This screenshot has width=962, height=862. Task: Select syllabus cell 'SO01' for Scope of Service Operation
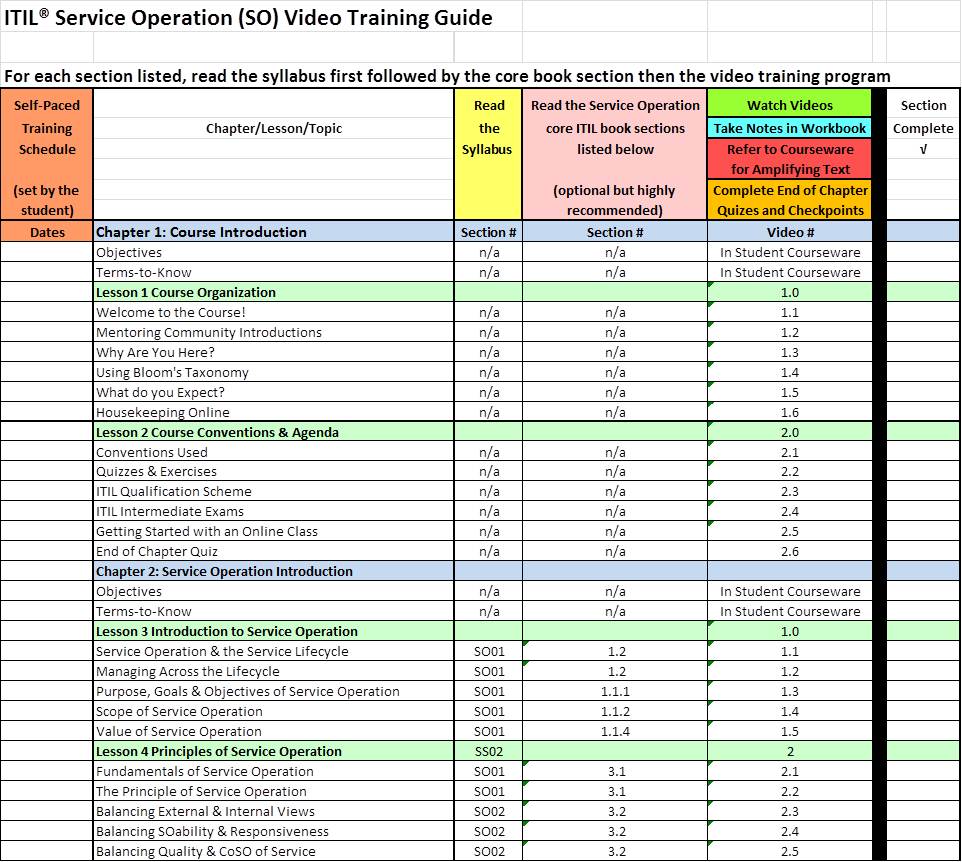coord(488,711)
